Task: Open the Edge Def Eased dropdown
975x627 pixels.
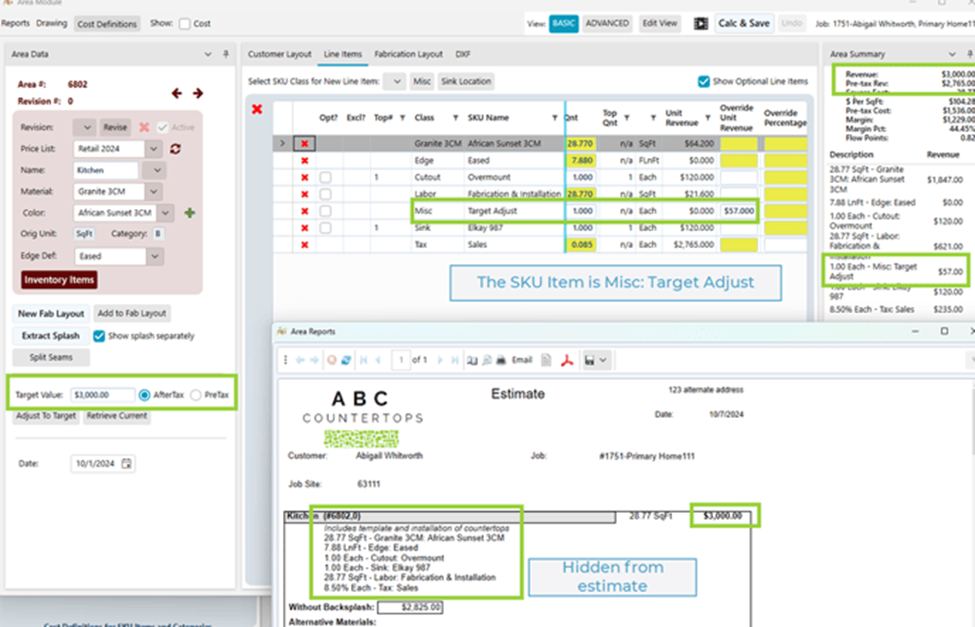Action: tap(155, 256)
